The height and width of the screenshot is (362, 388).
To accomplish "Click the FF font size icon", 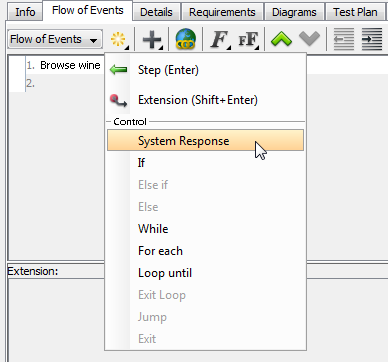I will [248, 40].
